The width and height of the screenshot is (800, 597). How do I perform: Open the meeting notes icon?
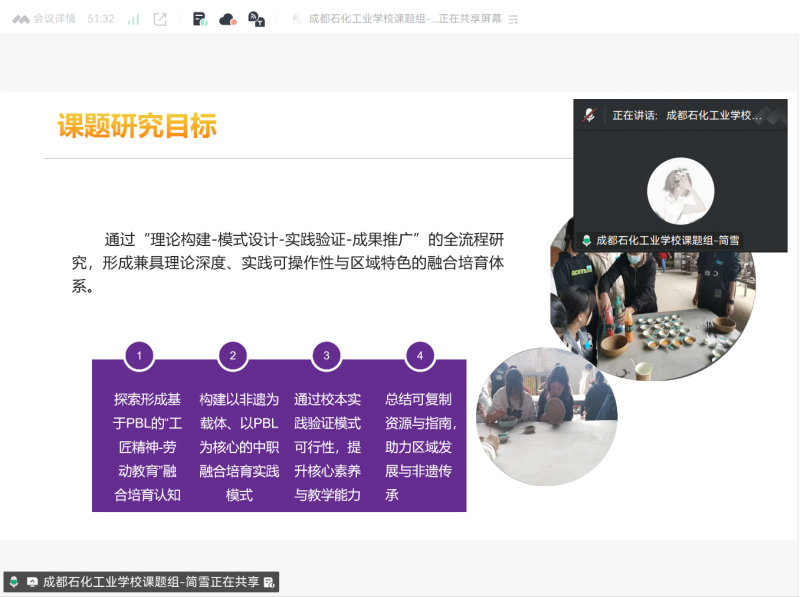[x=200, y=19]
